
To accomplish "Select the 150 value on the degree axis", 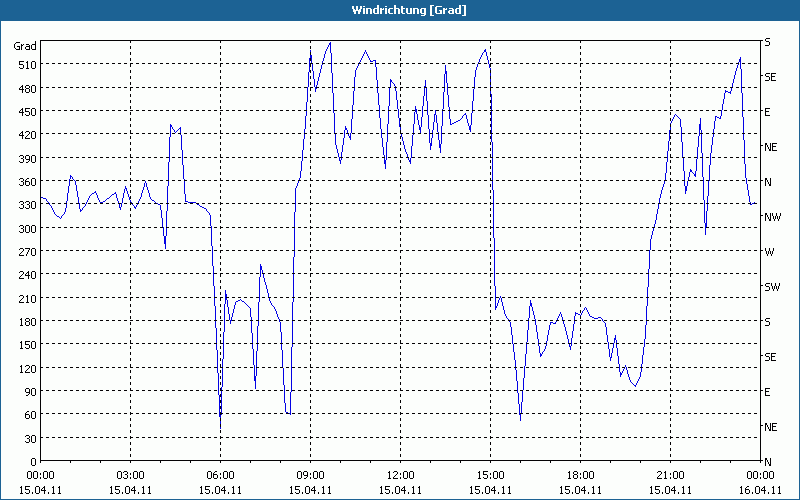I will tap(28, 345).
